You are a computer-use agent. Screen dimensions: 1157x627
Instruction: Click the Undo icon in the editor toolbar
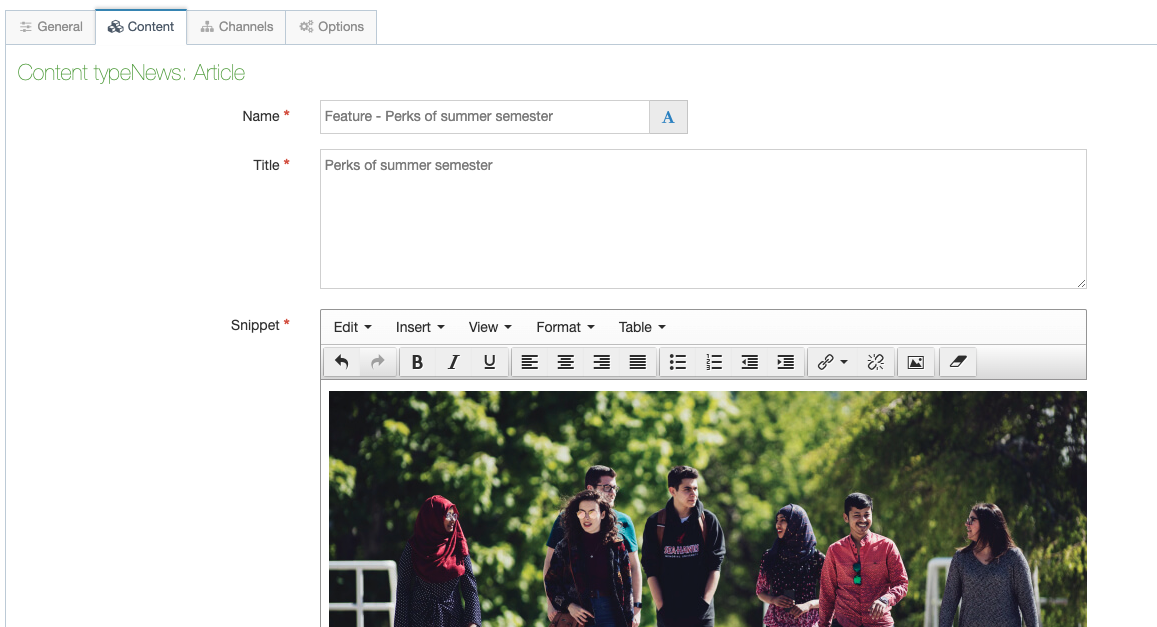[341, 362]
